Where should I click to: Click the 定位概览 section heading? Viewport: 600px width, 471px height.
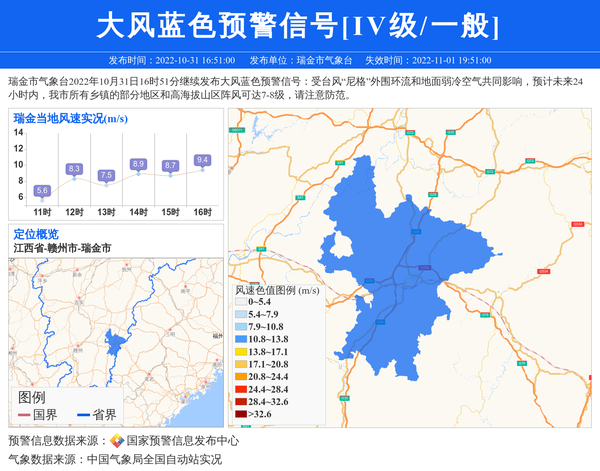[36, 234]
